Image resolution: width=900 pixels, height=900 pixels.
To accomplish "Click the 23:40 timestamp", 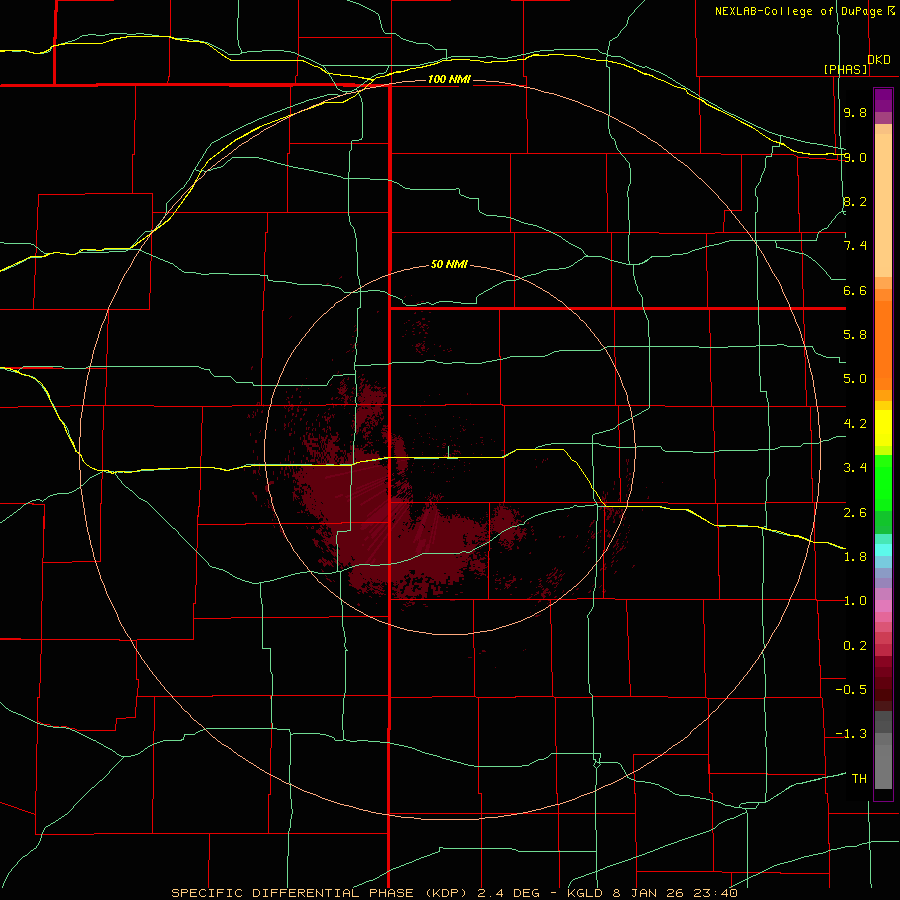I will tap(715, 893).
